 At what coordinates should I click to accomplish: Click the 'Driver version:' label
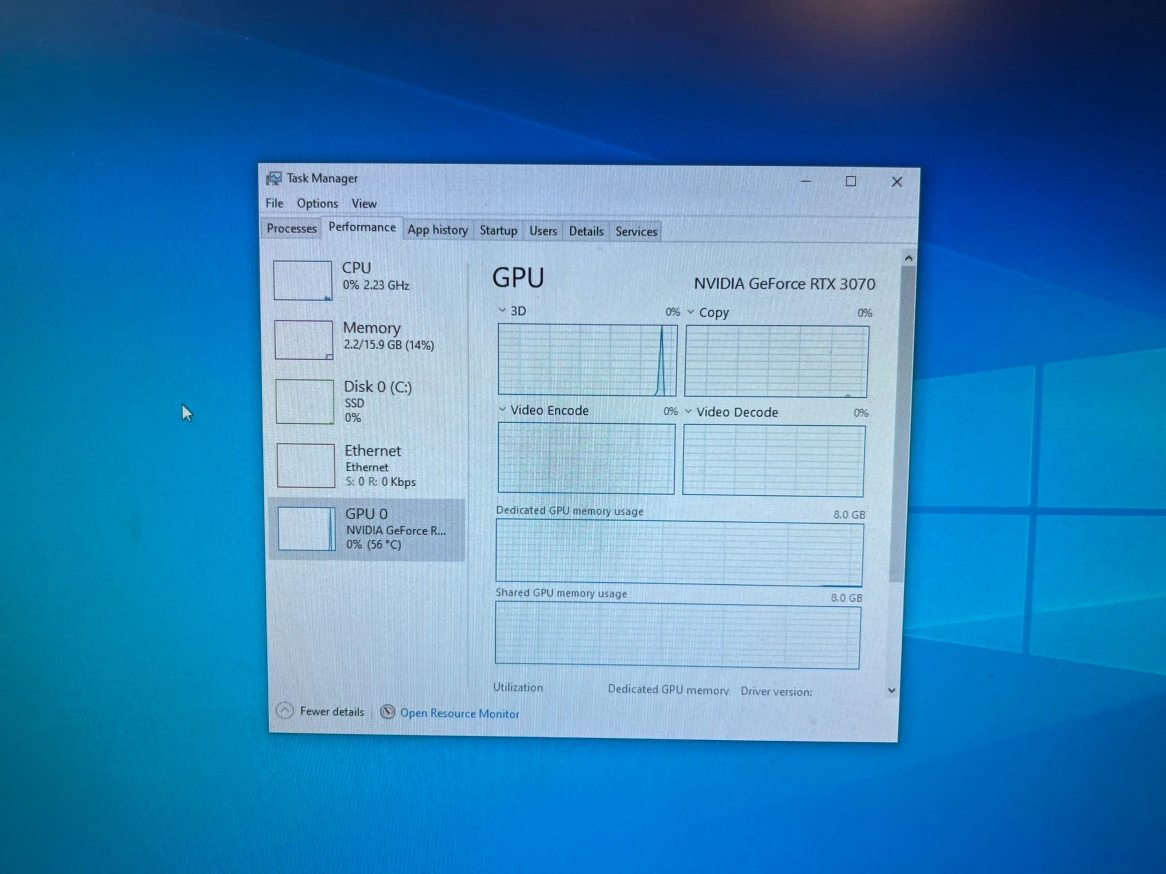(x=776, y=691)
